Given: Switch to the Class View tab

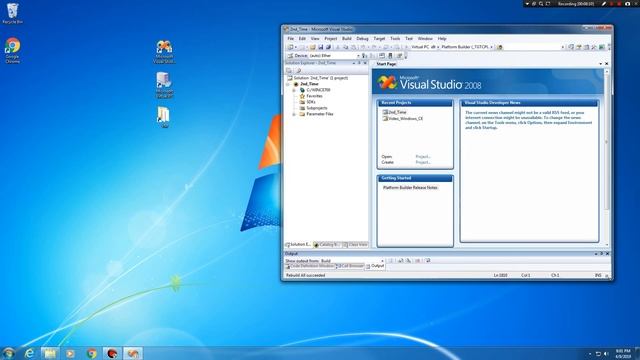Looking at the screenshot, I should coord(355,244).
